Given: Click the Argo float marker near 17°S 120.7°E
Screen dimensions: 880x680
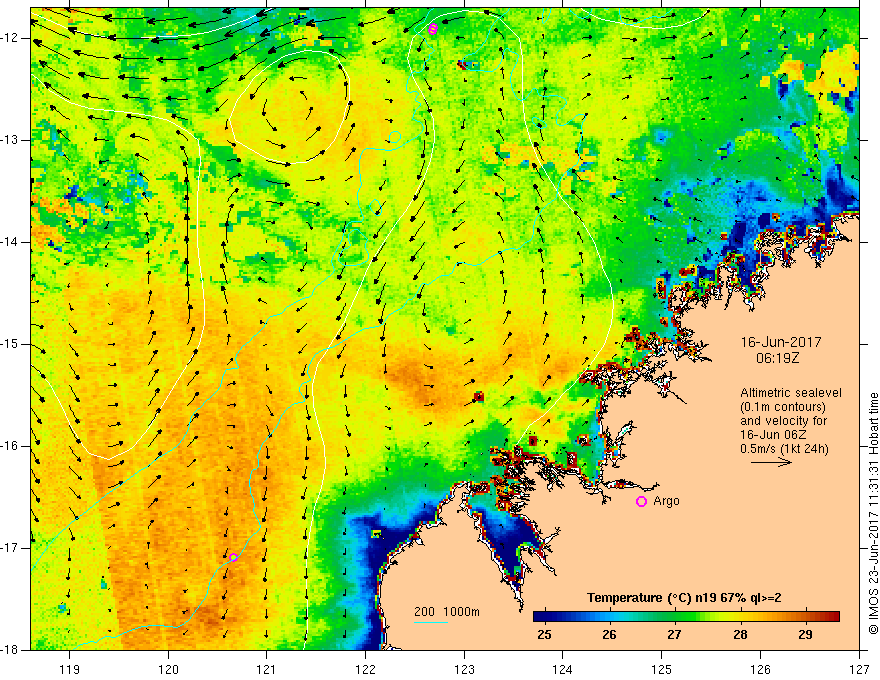Looking at the screenshot, I should (x=233, y=557).
